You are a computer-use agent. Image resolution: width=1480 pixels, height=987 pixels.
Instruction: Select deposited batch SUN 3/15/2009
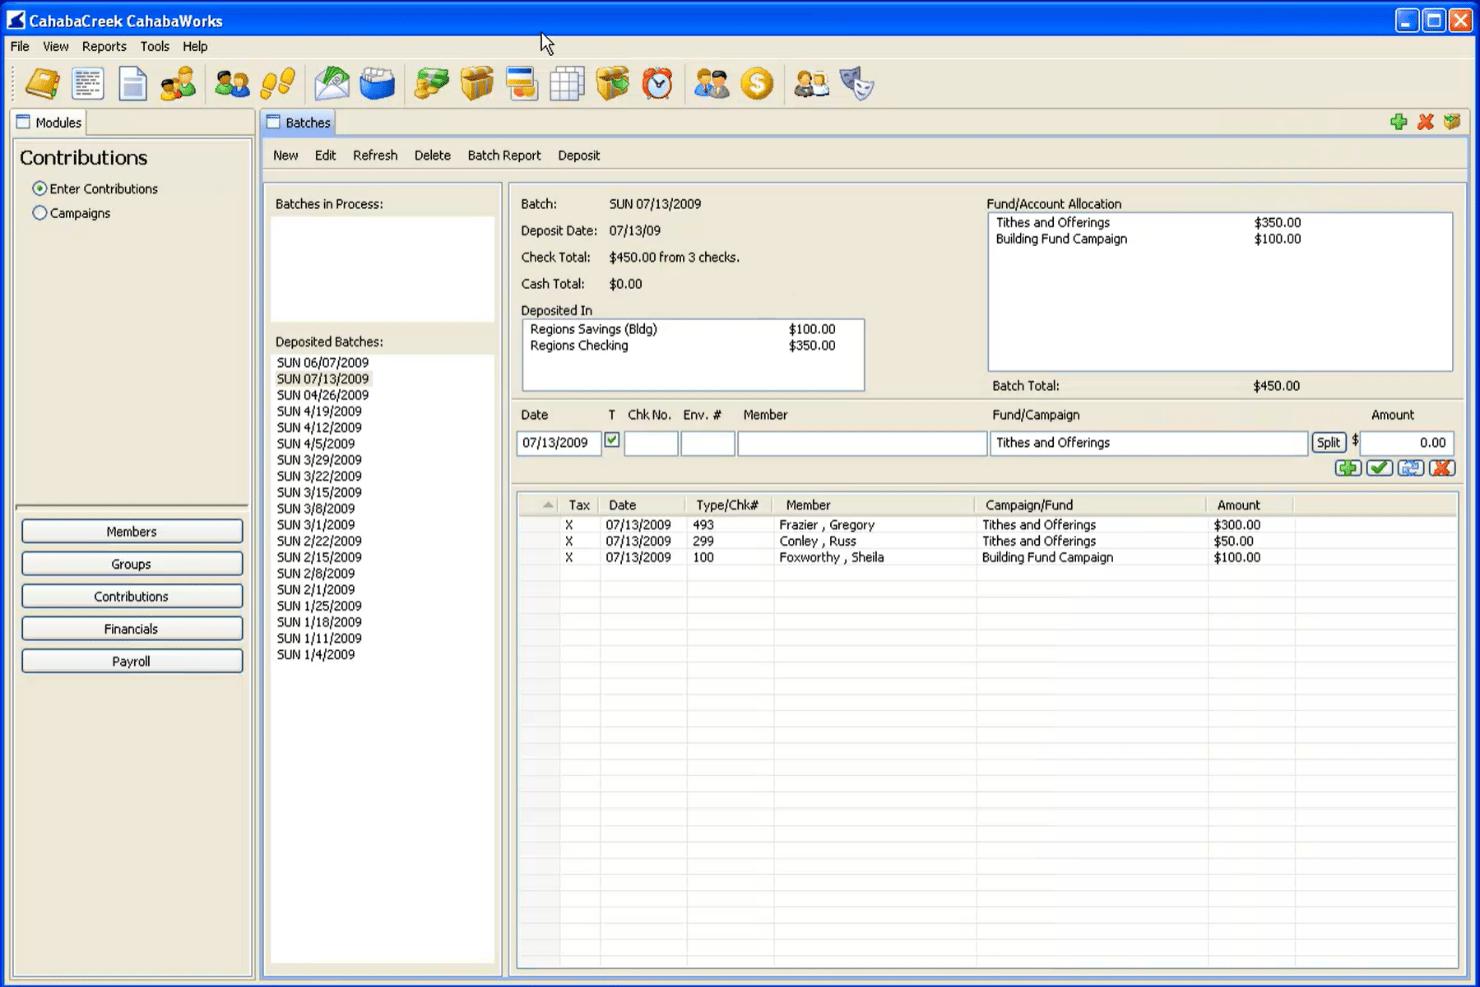click(319, 492)
